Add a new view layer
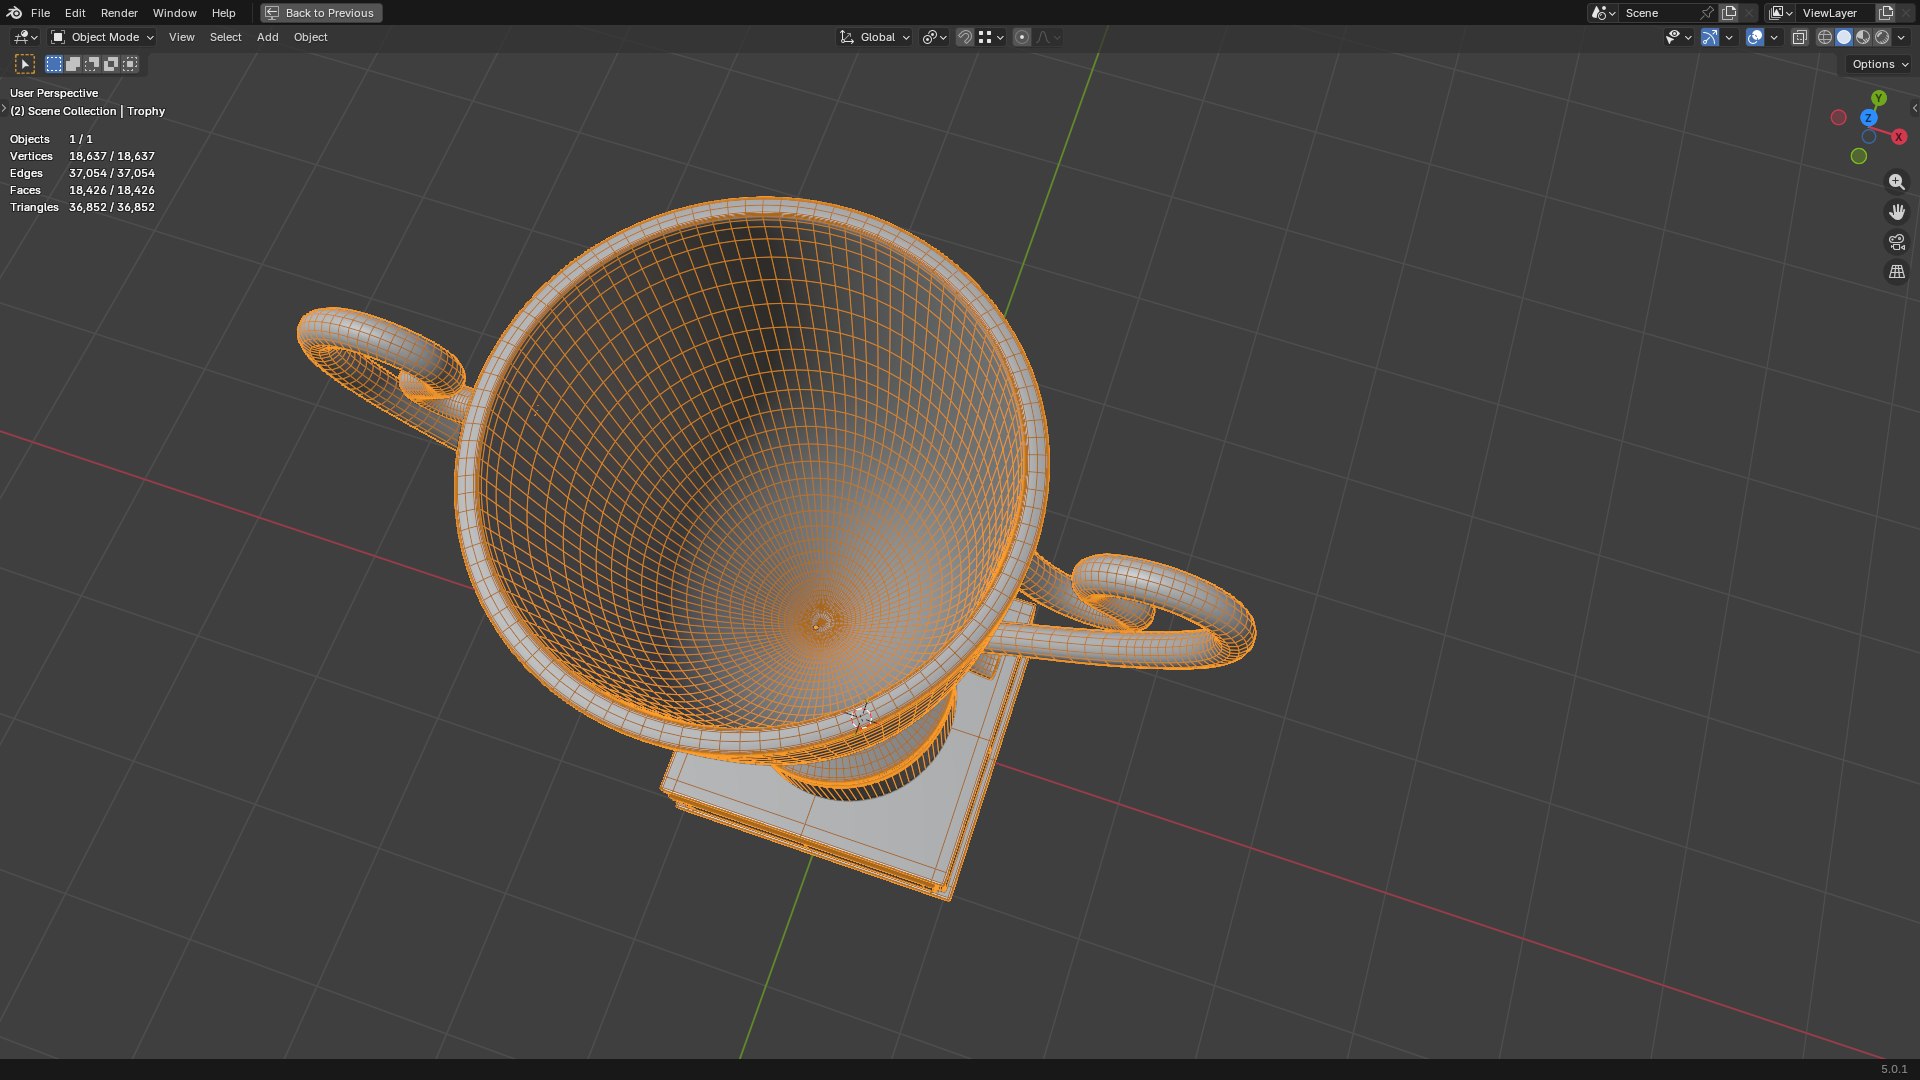1920x1080 pixels. [1886, 13]
